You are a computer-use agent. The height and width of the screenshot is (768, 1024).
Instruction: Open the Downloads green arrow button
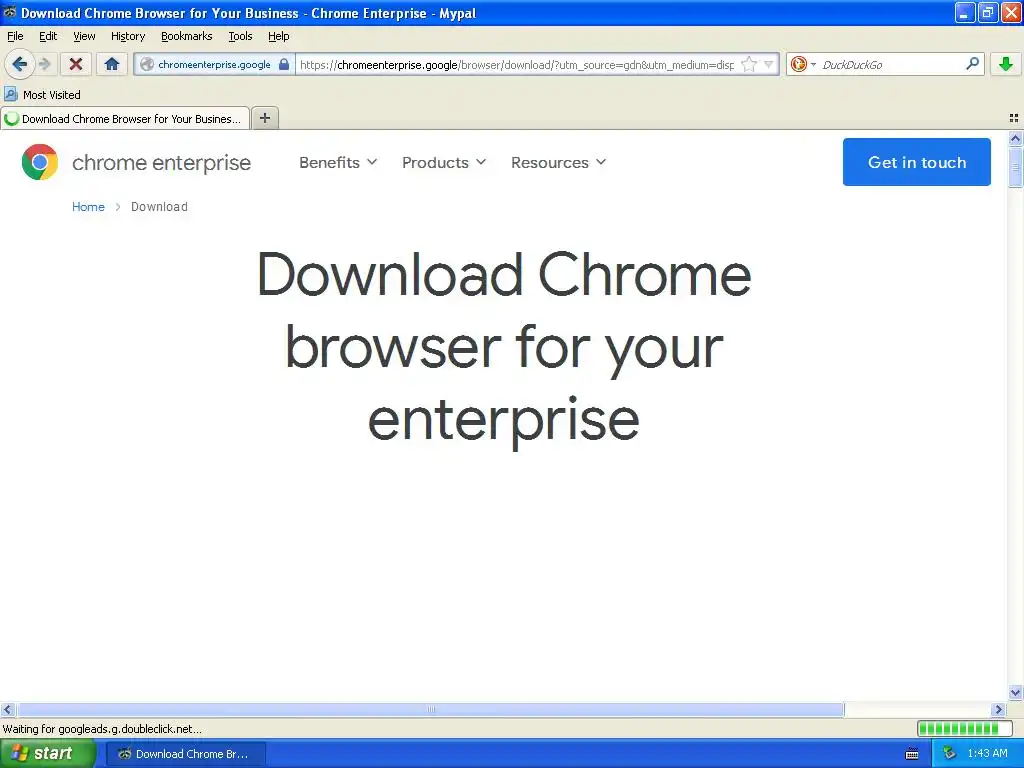pos(1006,64)
